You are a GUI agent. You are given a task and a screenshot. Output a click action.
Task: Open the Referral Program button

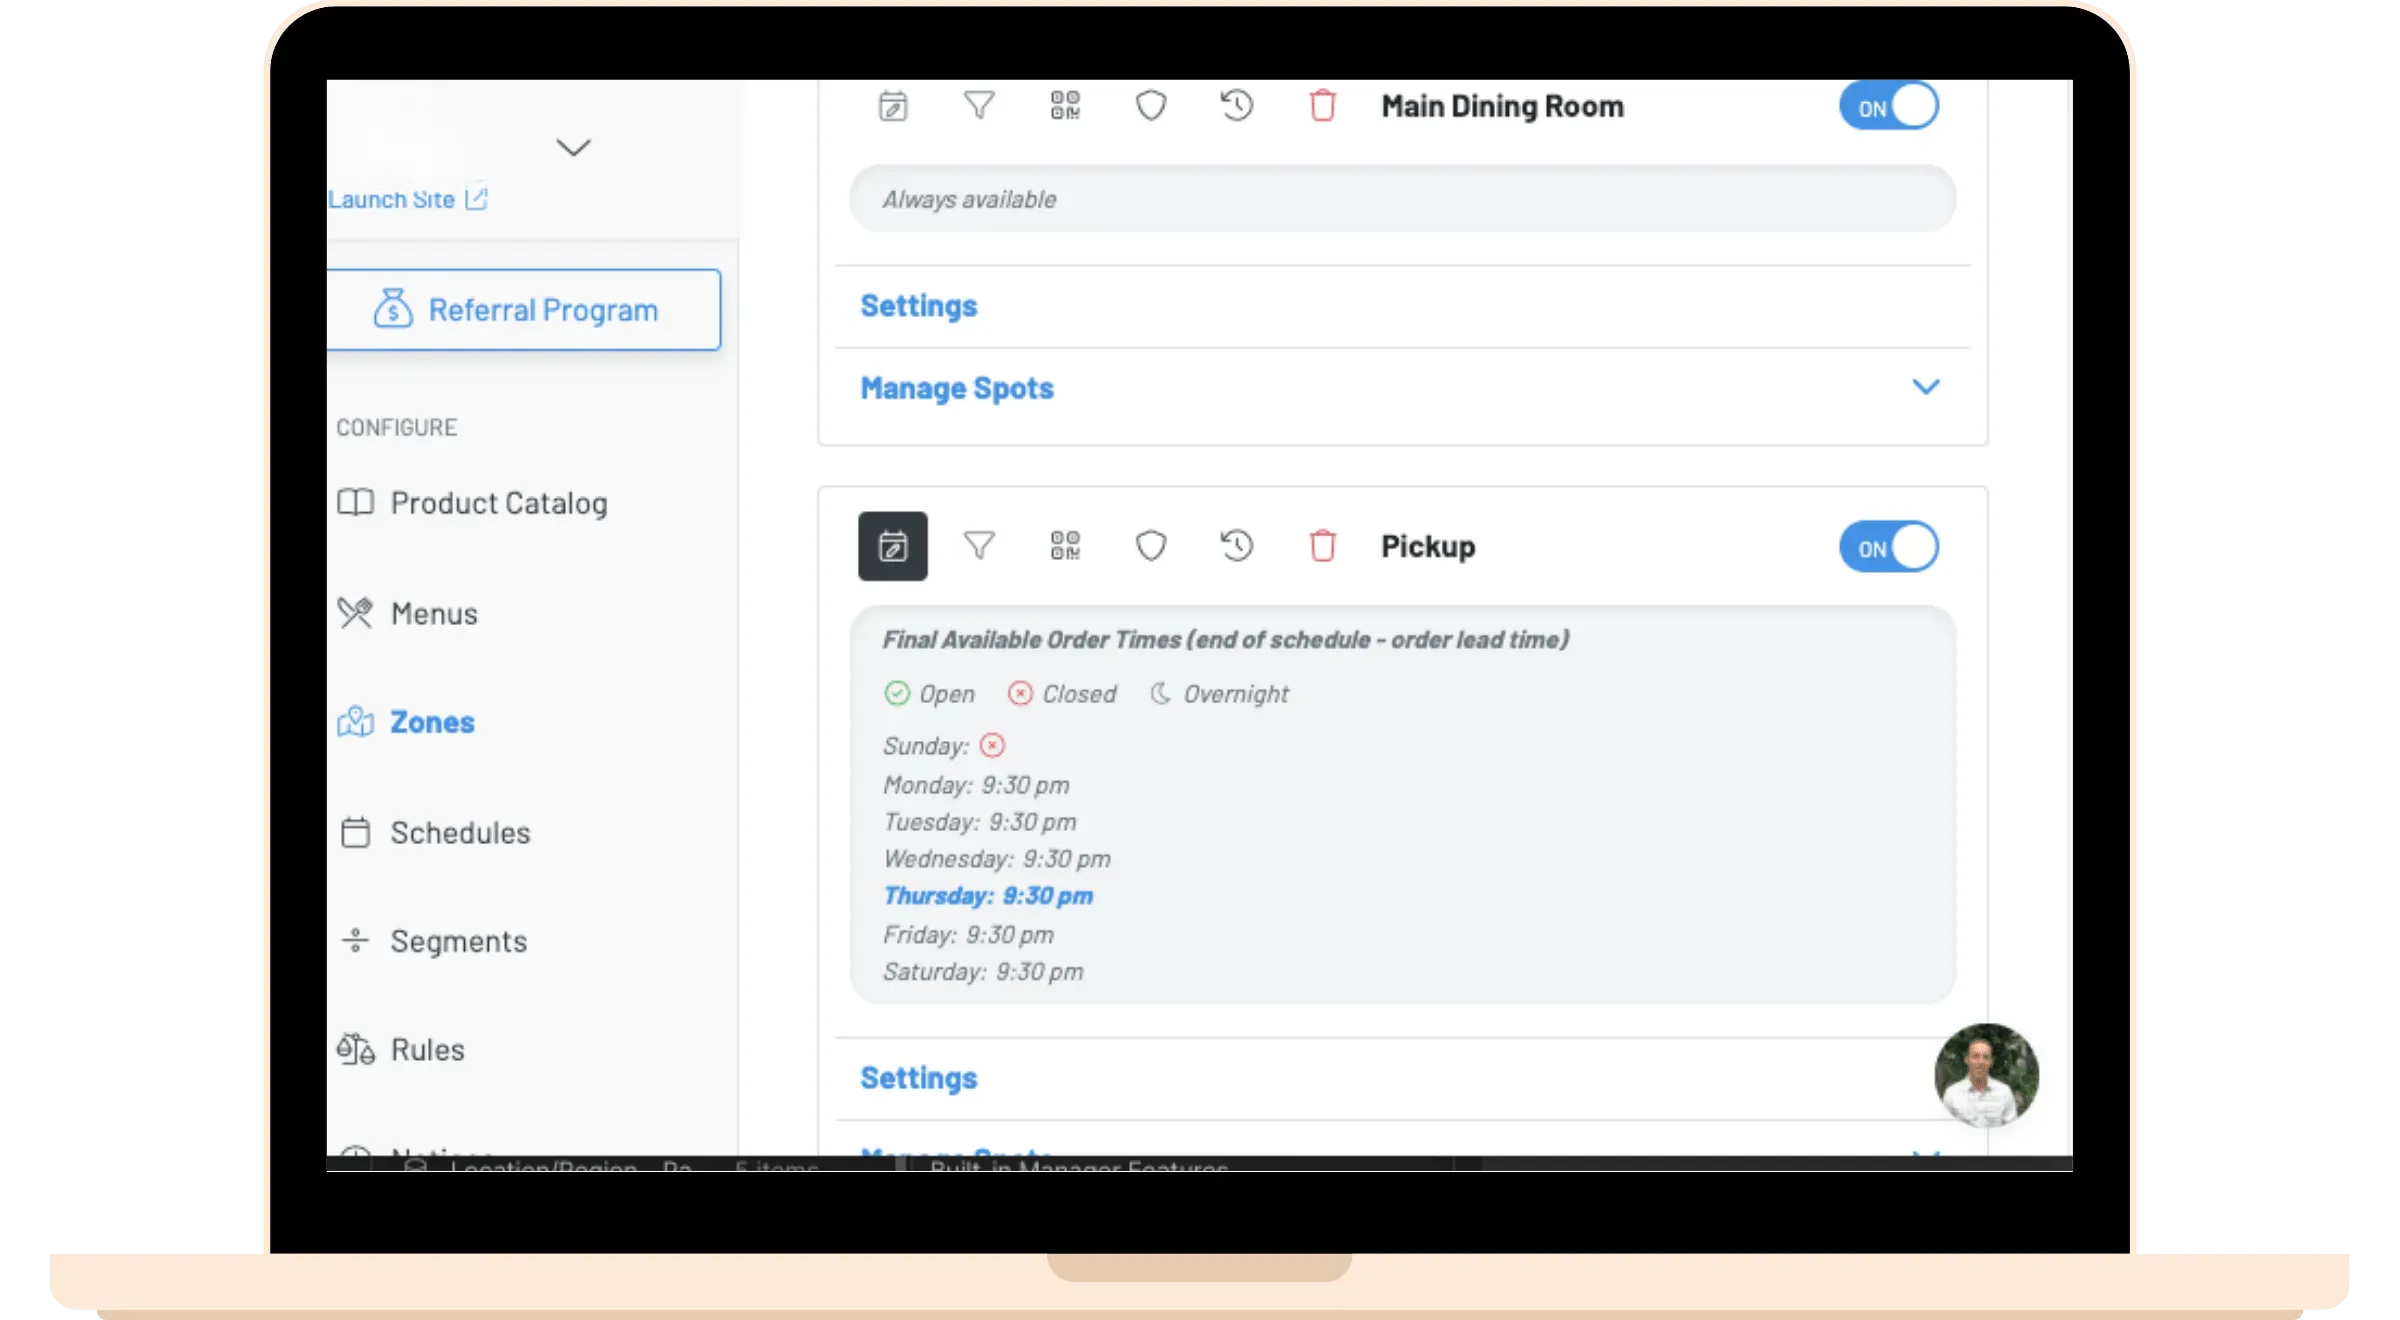point(523,310)
